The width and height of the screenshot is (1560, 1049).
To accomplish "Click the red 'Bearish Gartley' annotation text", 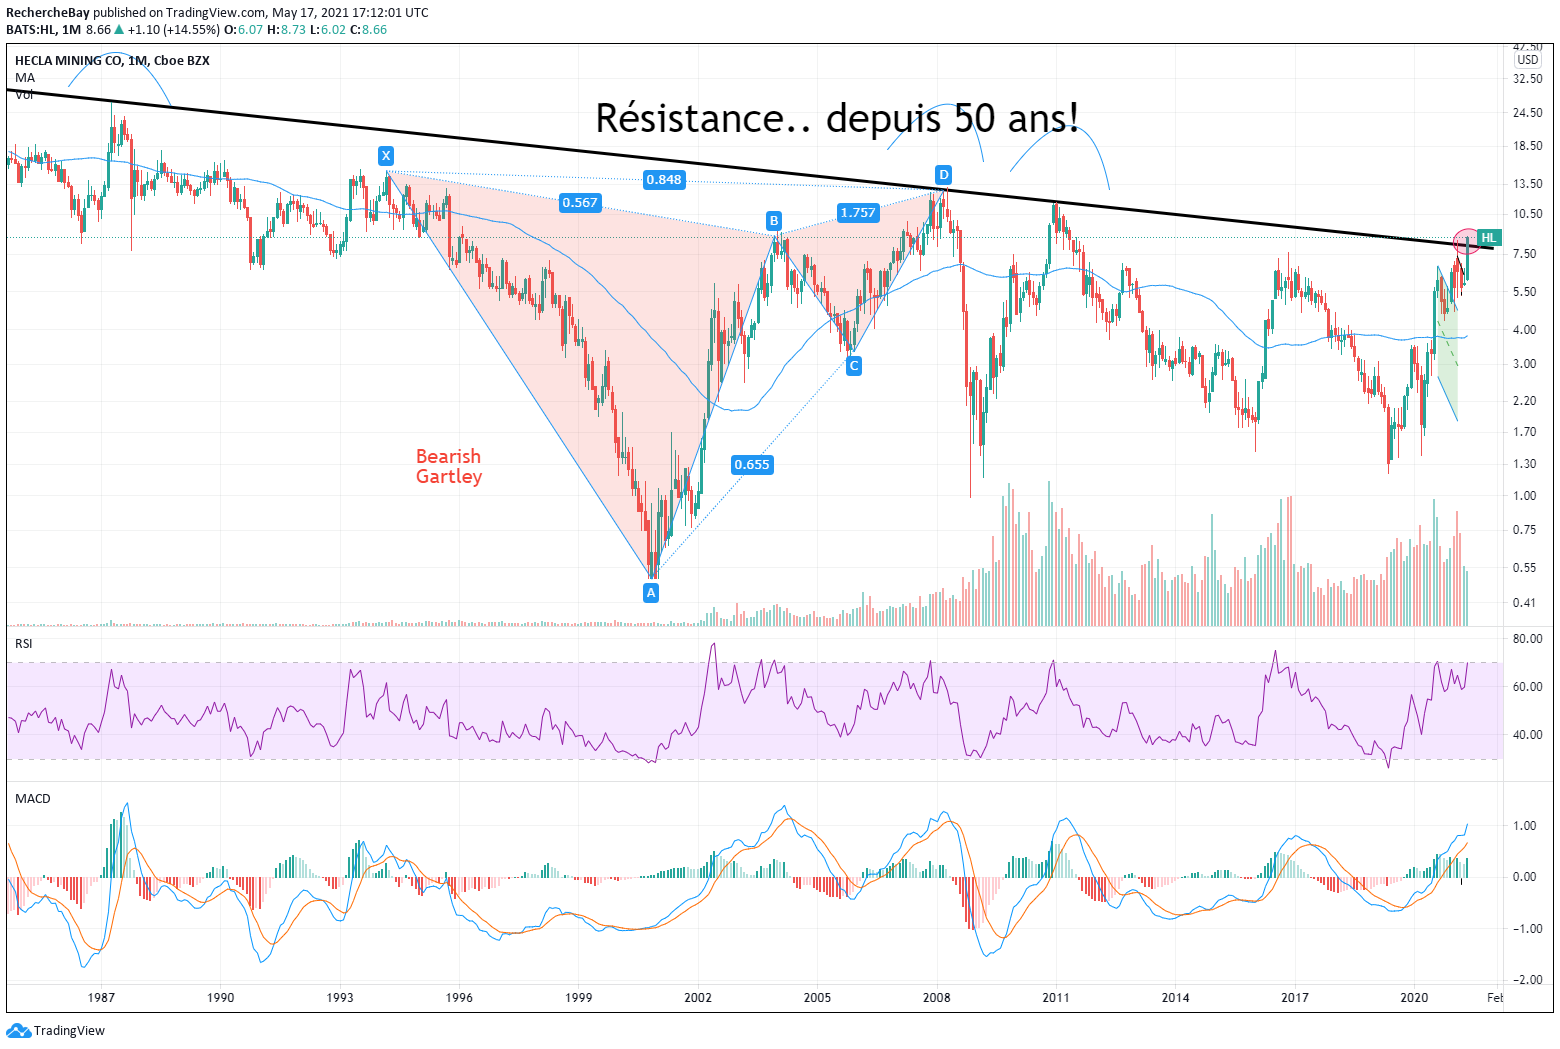I will (x=449, y=467).
